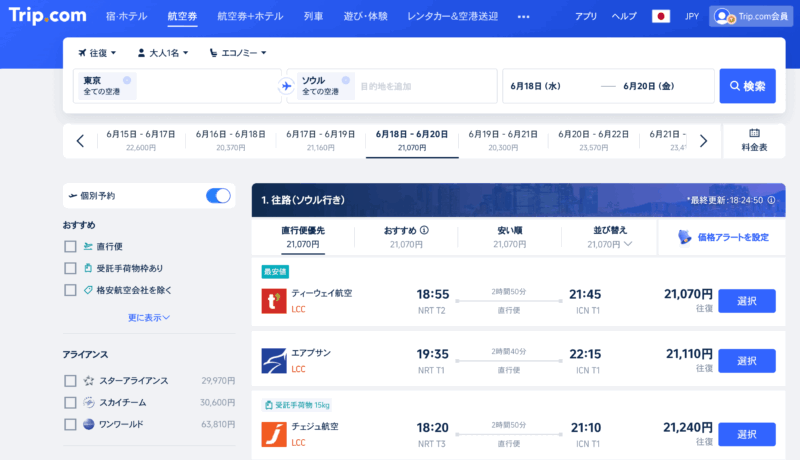Click the 受託手荷物 15kg tag
Viewport: 800px width, 460px height.
point(297,405)
